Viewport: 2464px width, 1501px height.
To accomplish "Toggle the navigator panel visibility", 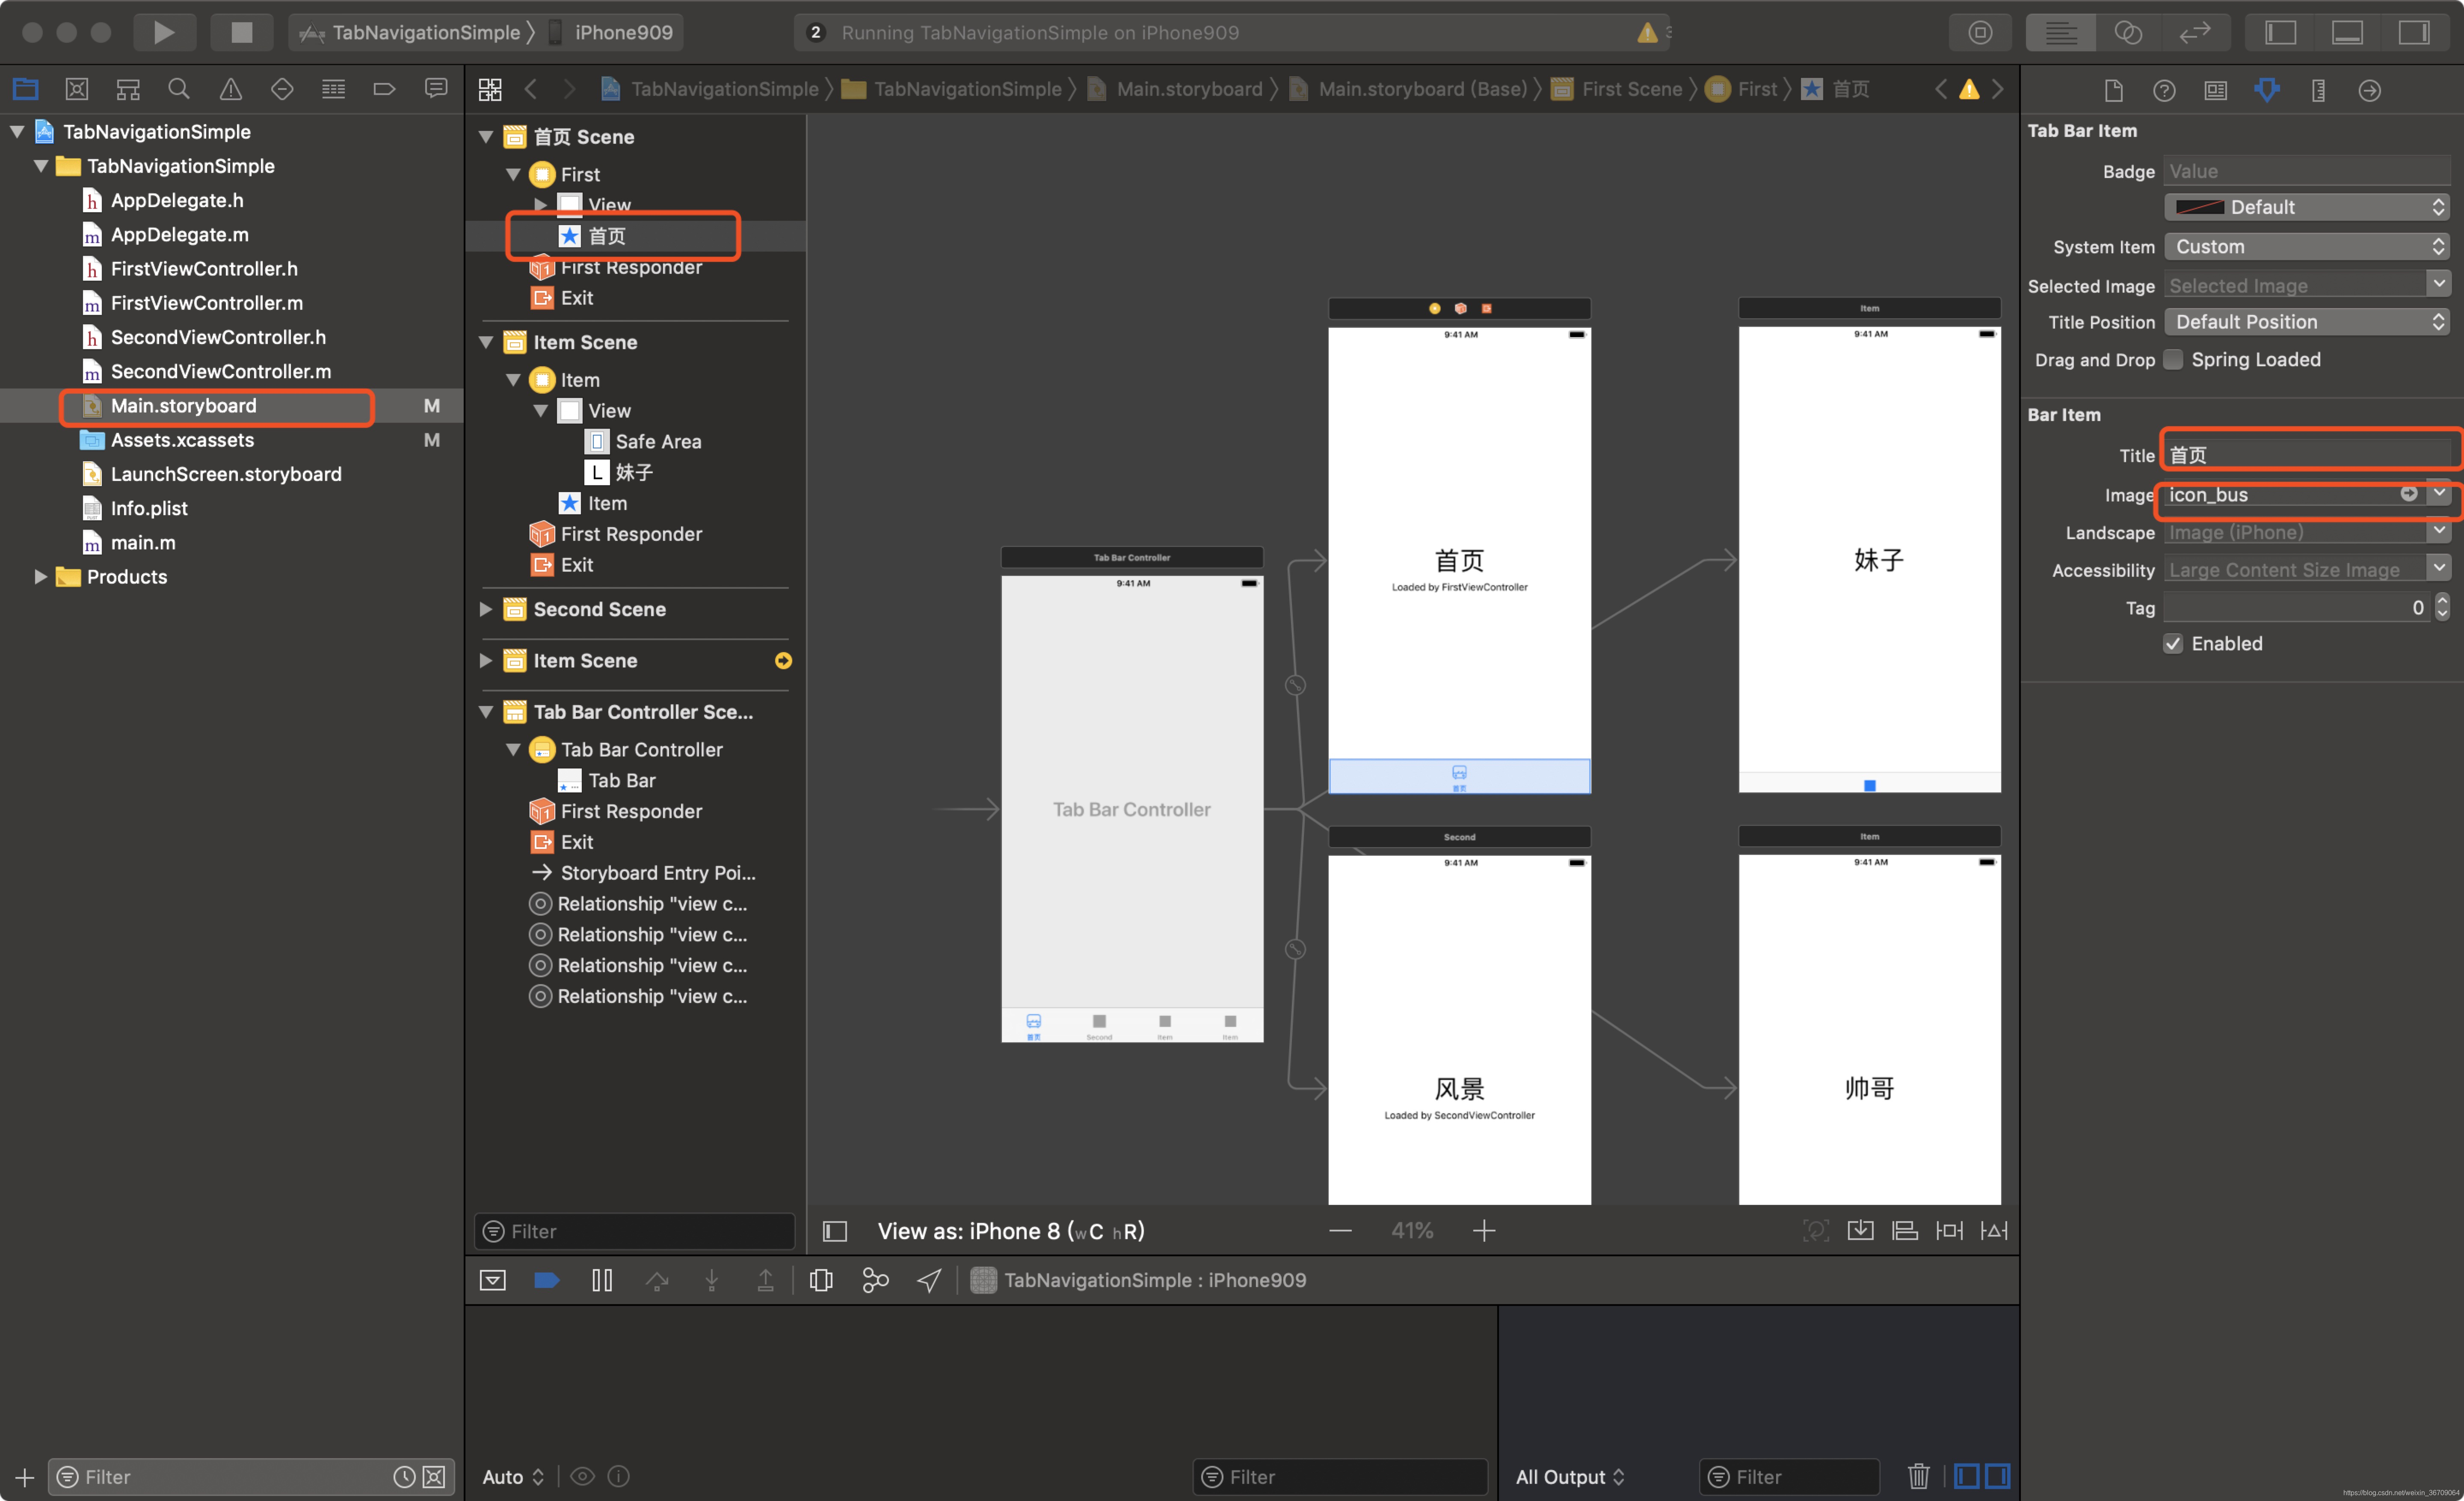I will 2280,32.
